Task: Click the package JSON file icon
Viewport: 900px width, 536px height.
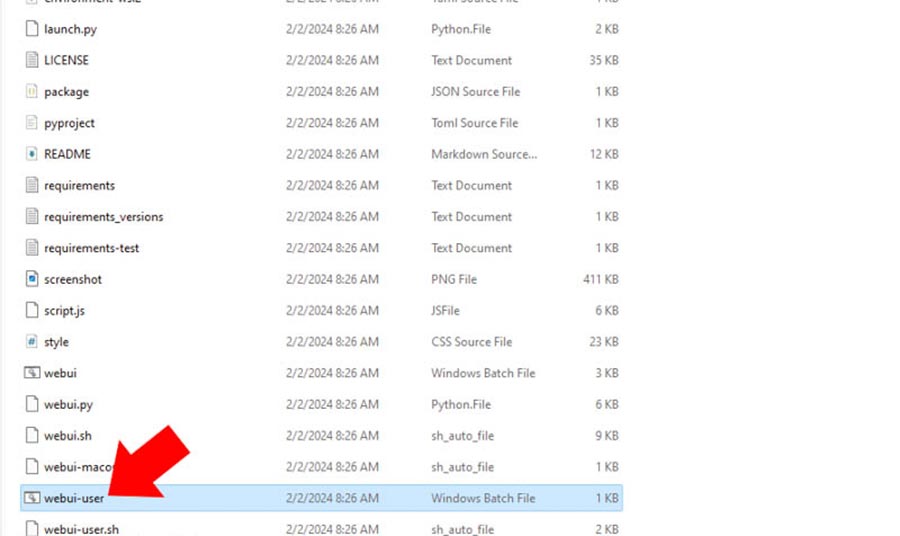Action: pyautogui.click(x=32, y=92)
